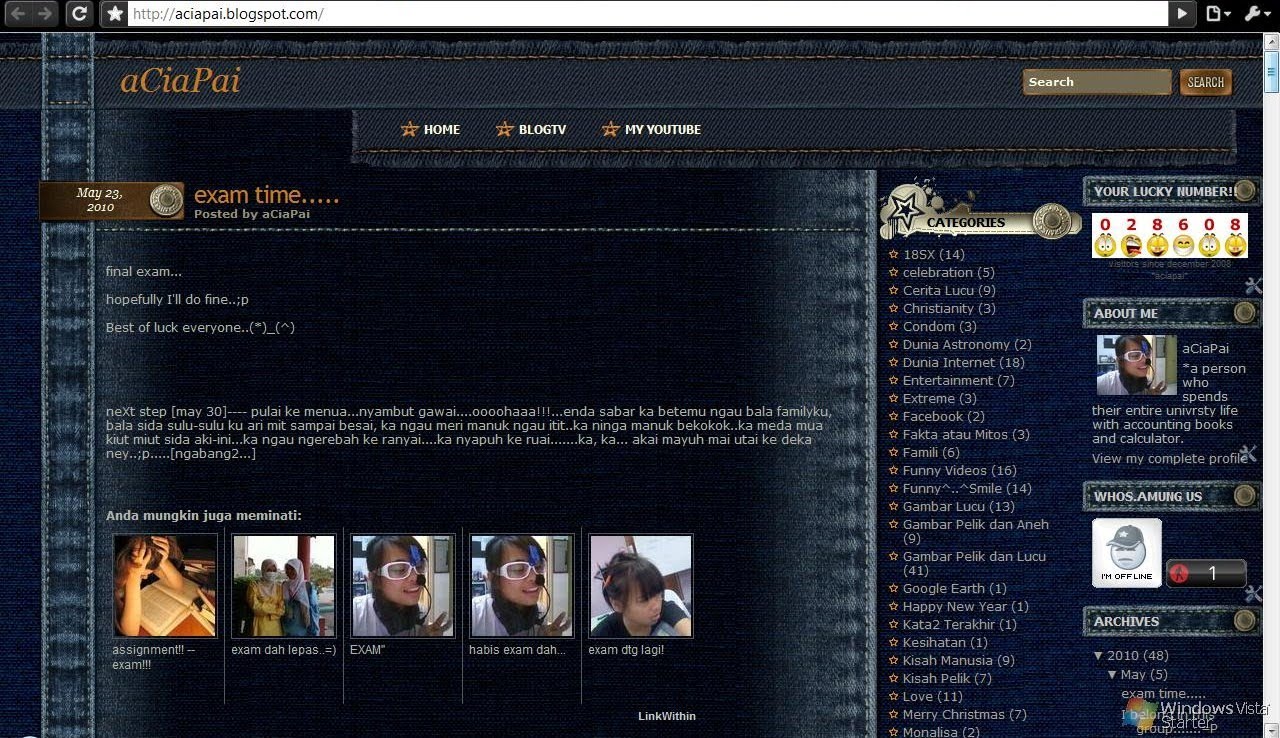Open the Cerita Lucu category
1280x738 pixels.
949,290
